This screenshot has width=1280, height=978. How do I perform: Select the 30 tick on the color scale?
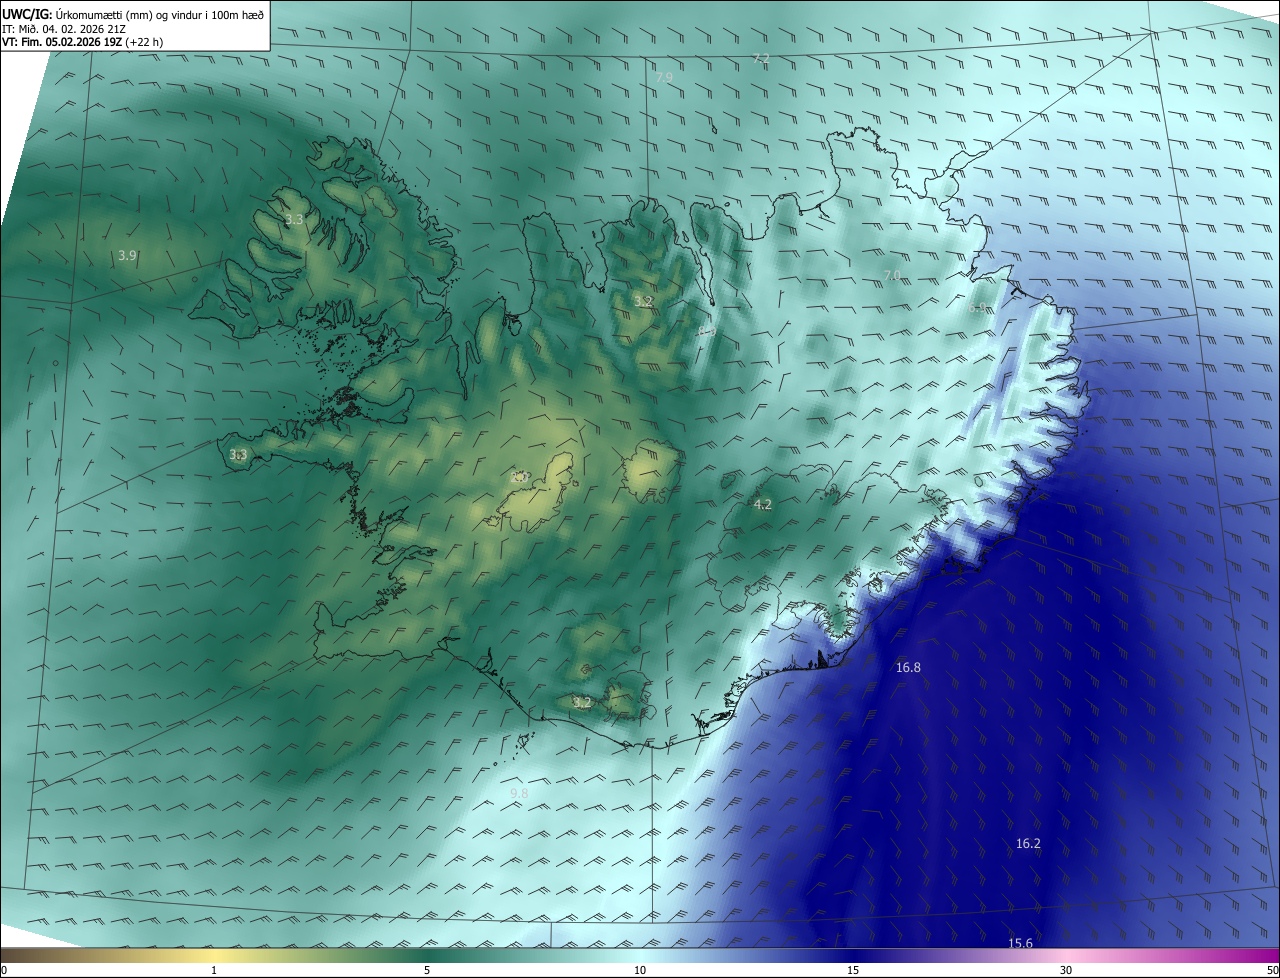[1066, 971]
